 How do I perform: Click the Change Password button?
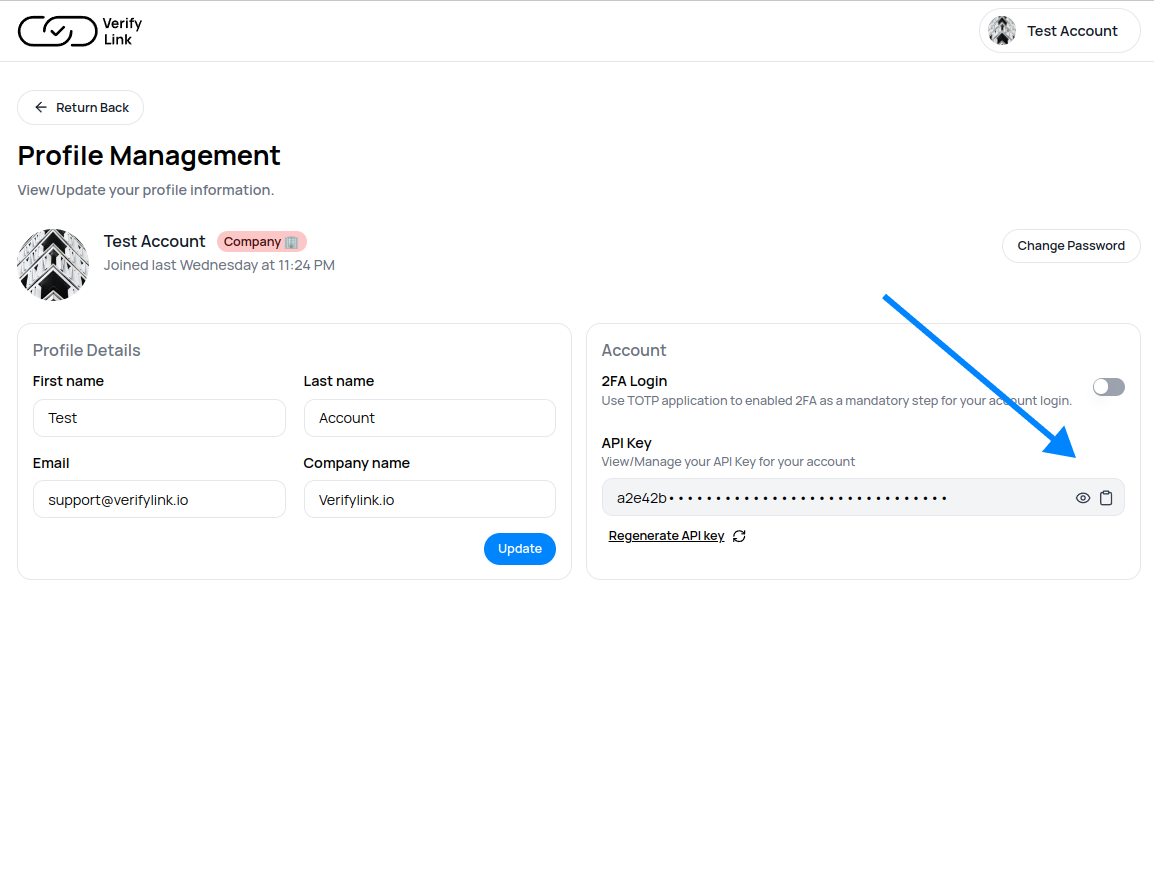[1070, 246]
